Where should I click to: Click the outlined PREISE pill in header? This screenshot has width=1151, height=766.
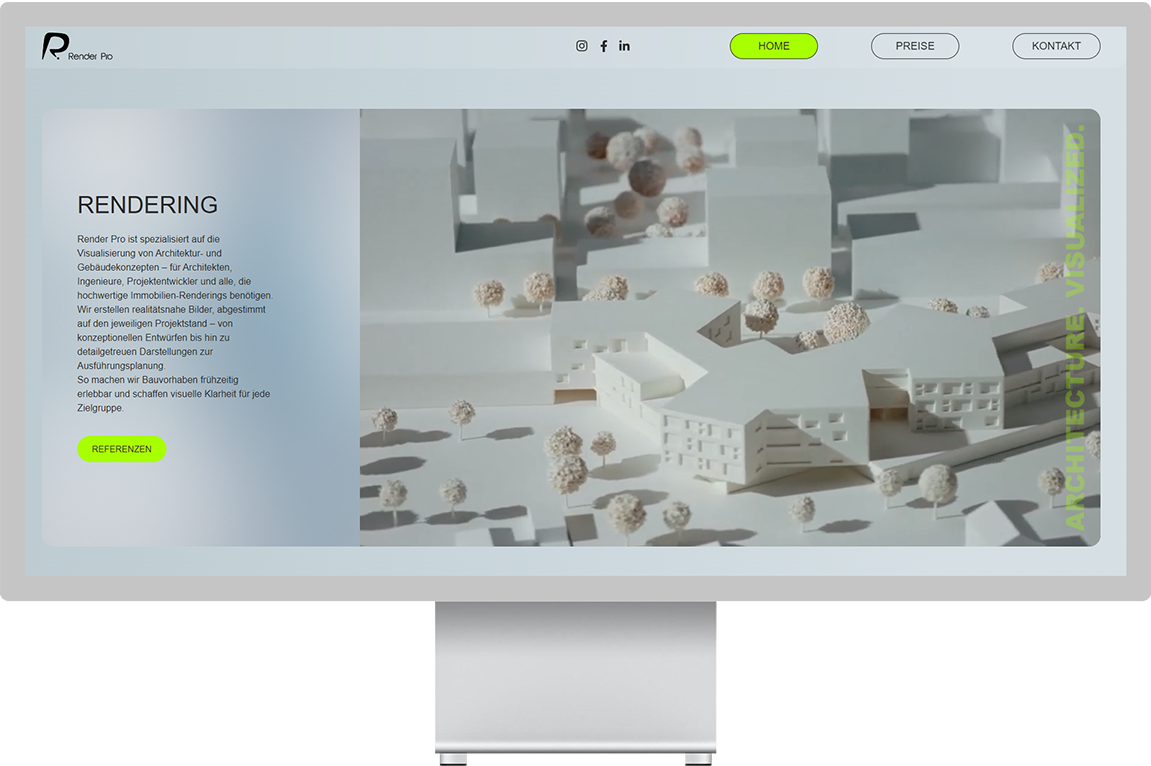tap(914, 45)
